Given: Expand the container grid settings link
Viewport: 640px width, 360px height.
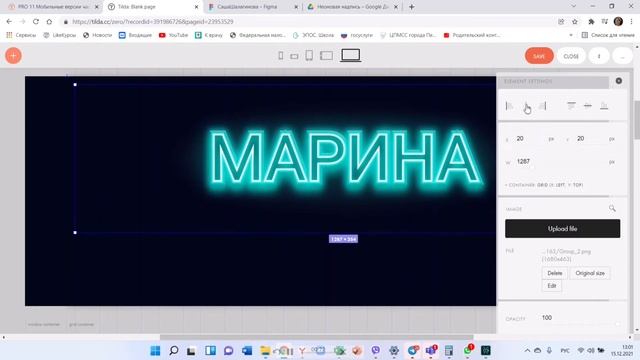Looking at the screenshot, I should point(544,185).
